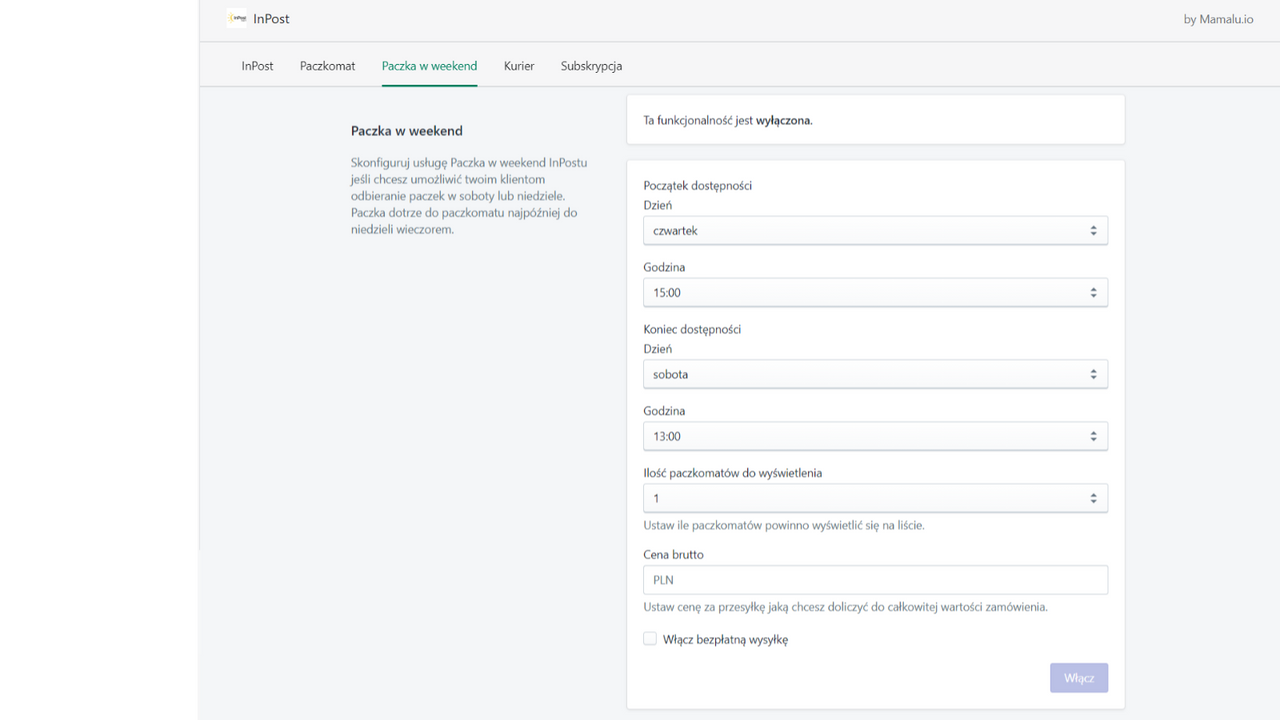
Task: Expand the Ilość paczkomatów do wyświetlenia dropdown
Action: [875, 498]
